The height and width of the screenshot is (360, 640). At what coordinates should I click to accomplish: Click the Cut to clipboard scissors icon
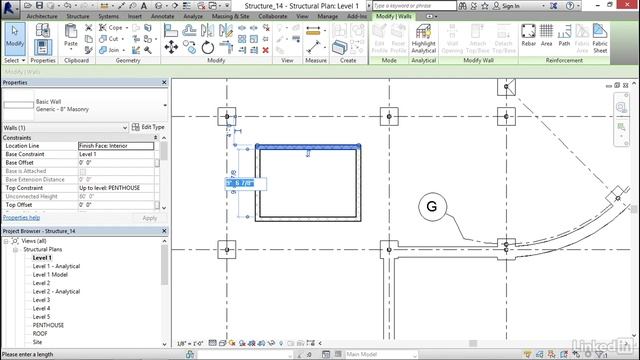pyautogui.click(x=89, y=28)
